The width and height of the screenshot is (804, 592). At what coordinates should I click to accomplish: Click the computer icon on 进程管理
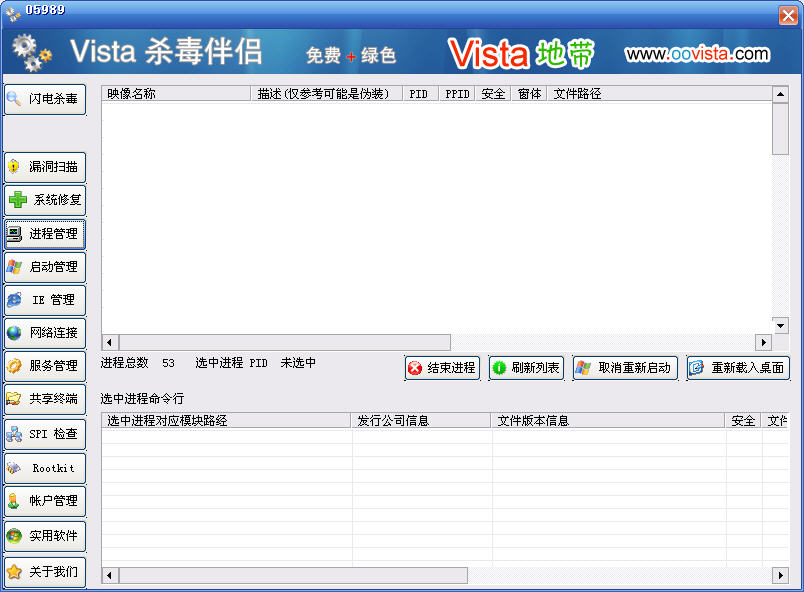[14, 234]
